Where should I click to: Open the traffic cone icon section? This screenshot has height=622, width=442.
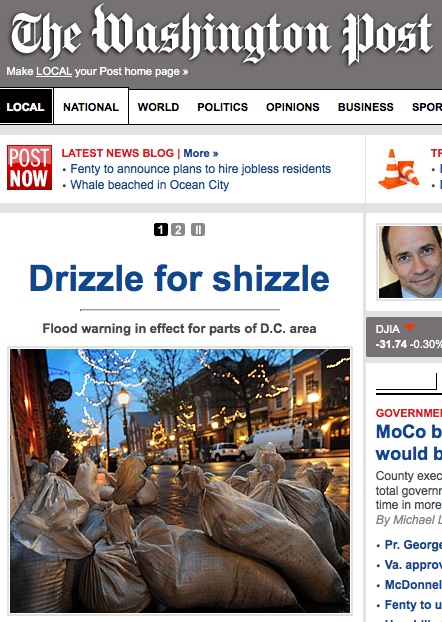point(398,169)
